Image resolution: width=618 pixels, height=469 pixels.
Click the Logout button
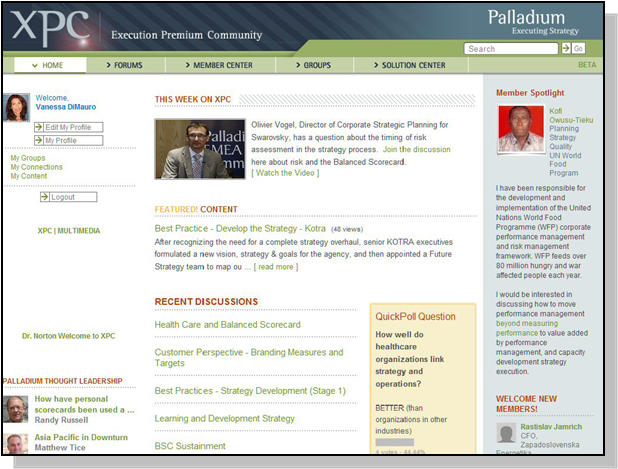click(x=69, y=197)
